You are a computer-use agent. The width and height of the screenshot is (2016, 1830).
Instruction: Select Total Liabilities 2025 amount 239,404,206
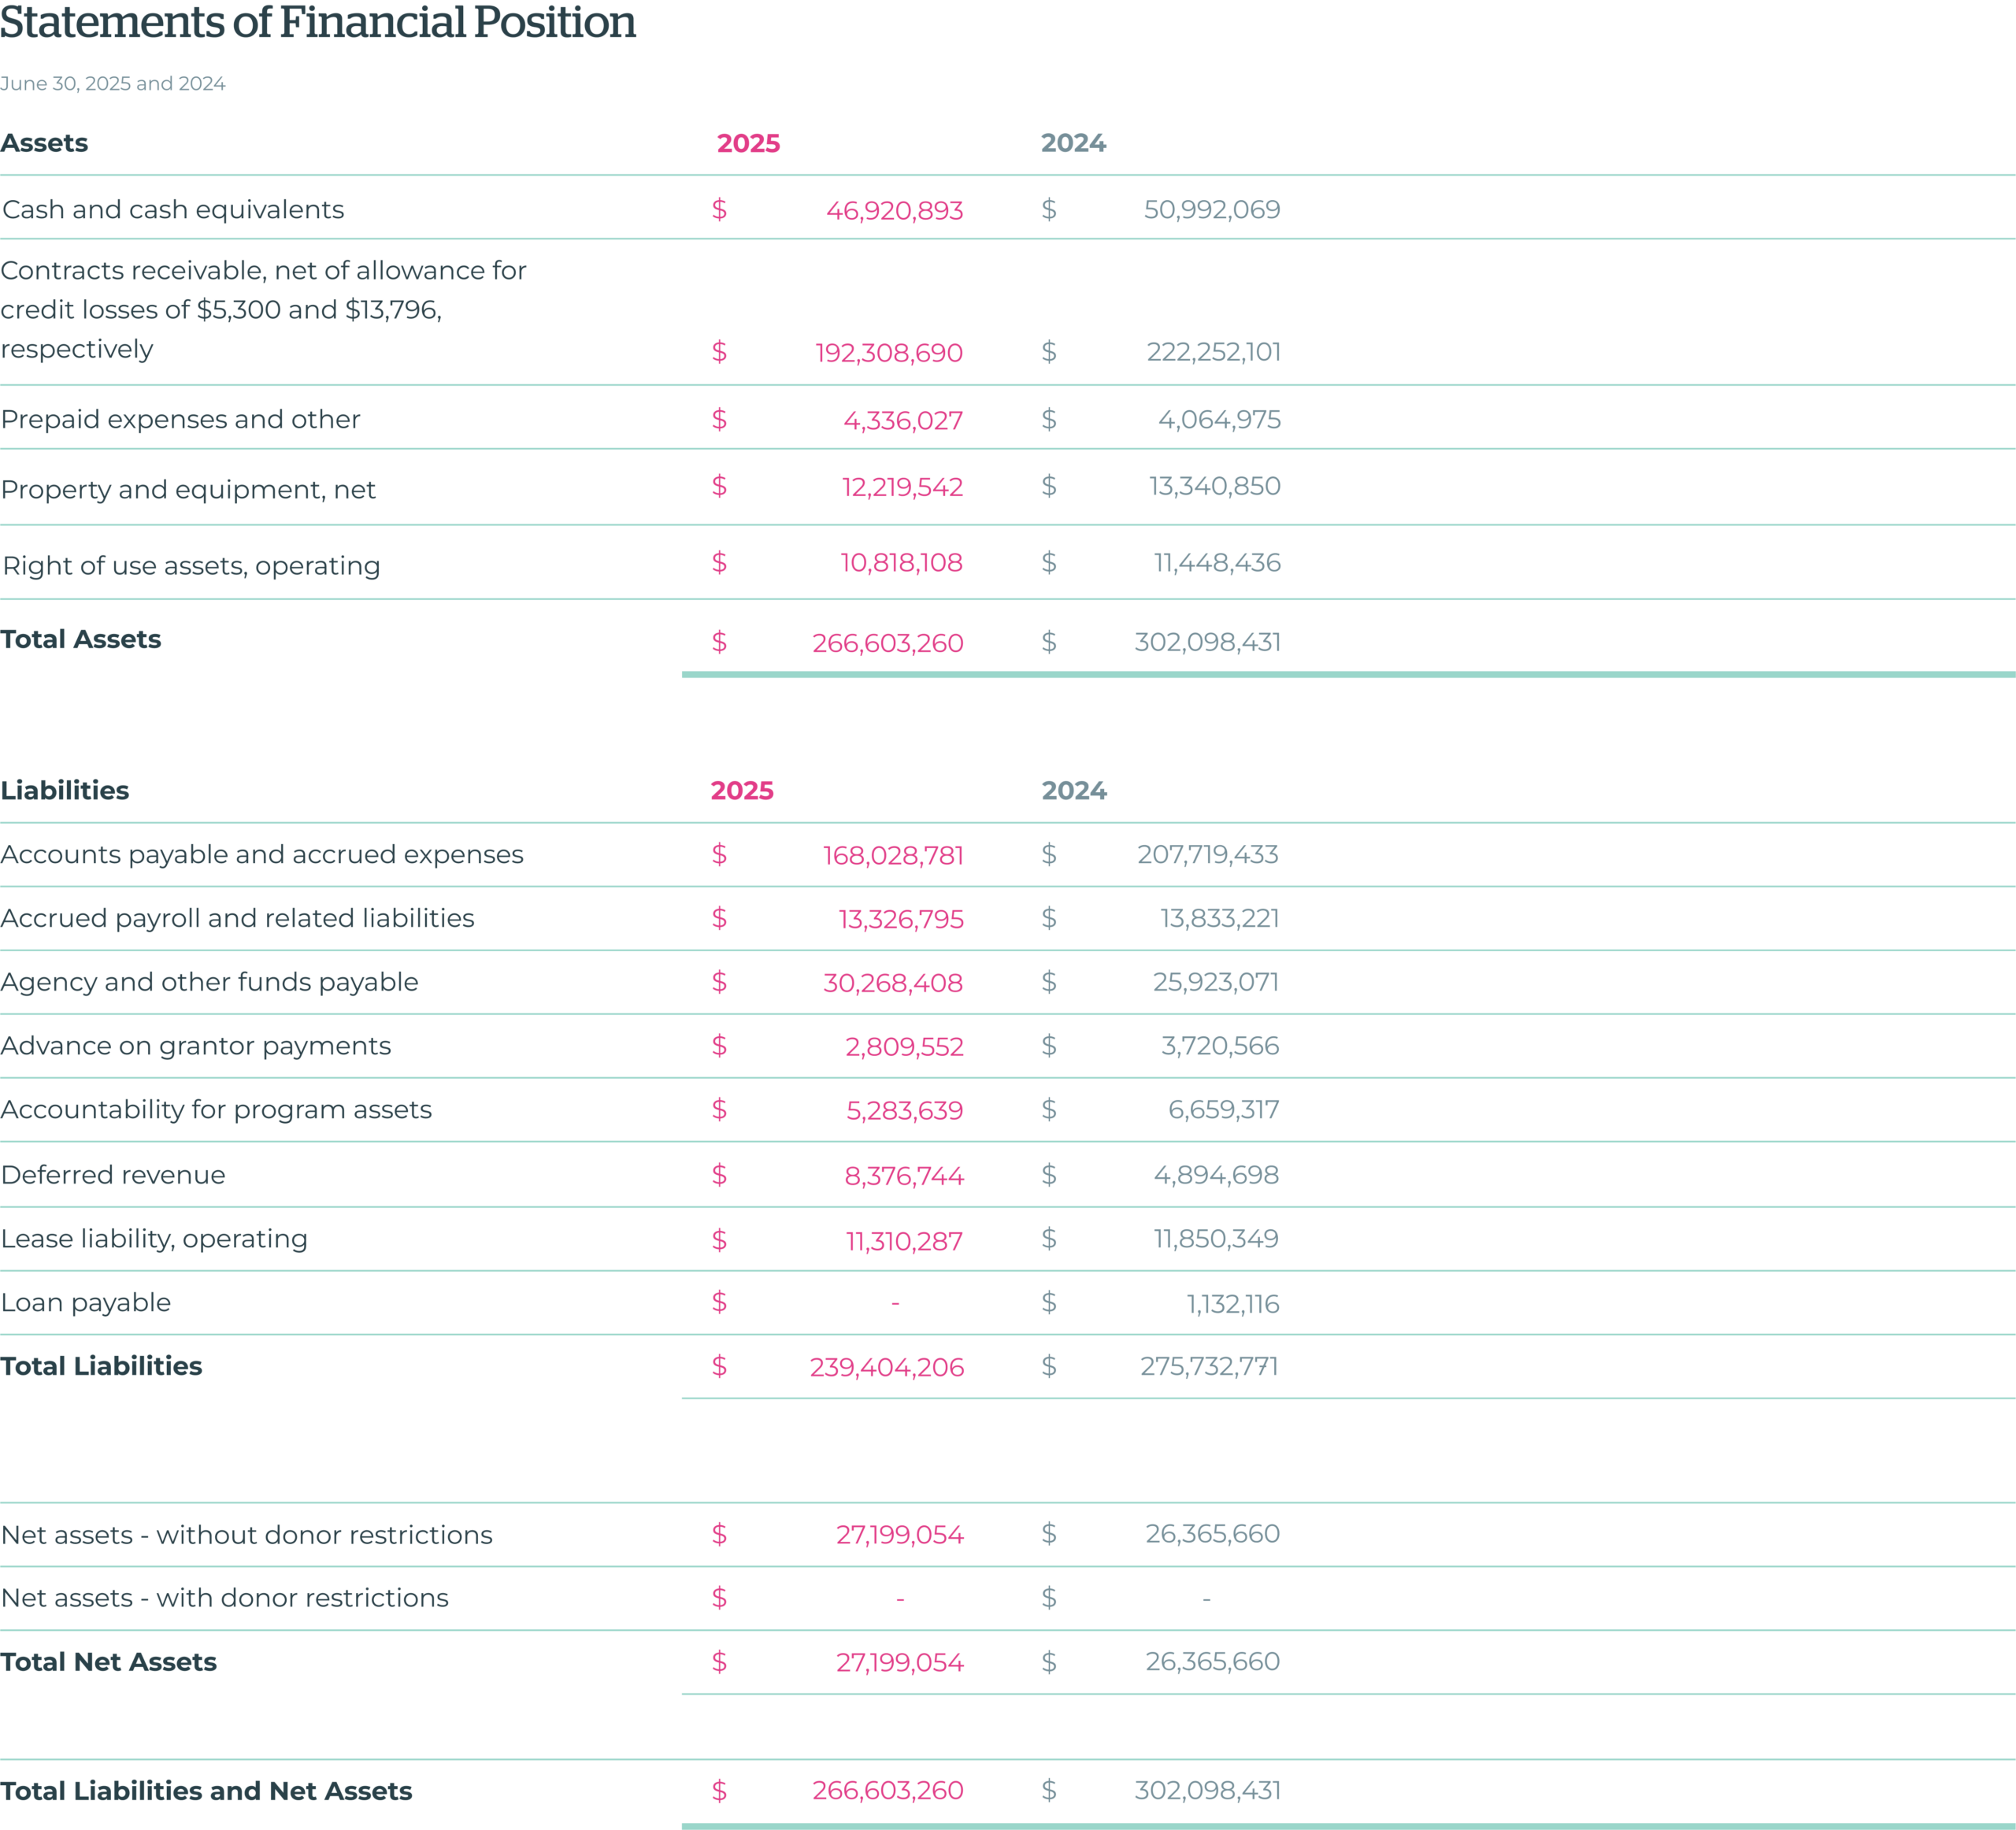886,1367
